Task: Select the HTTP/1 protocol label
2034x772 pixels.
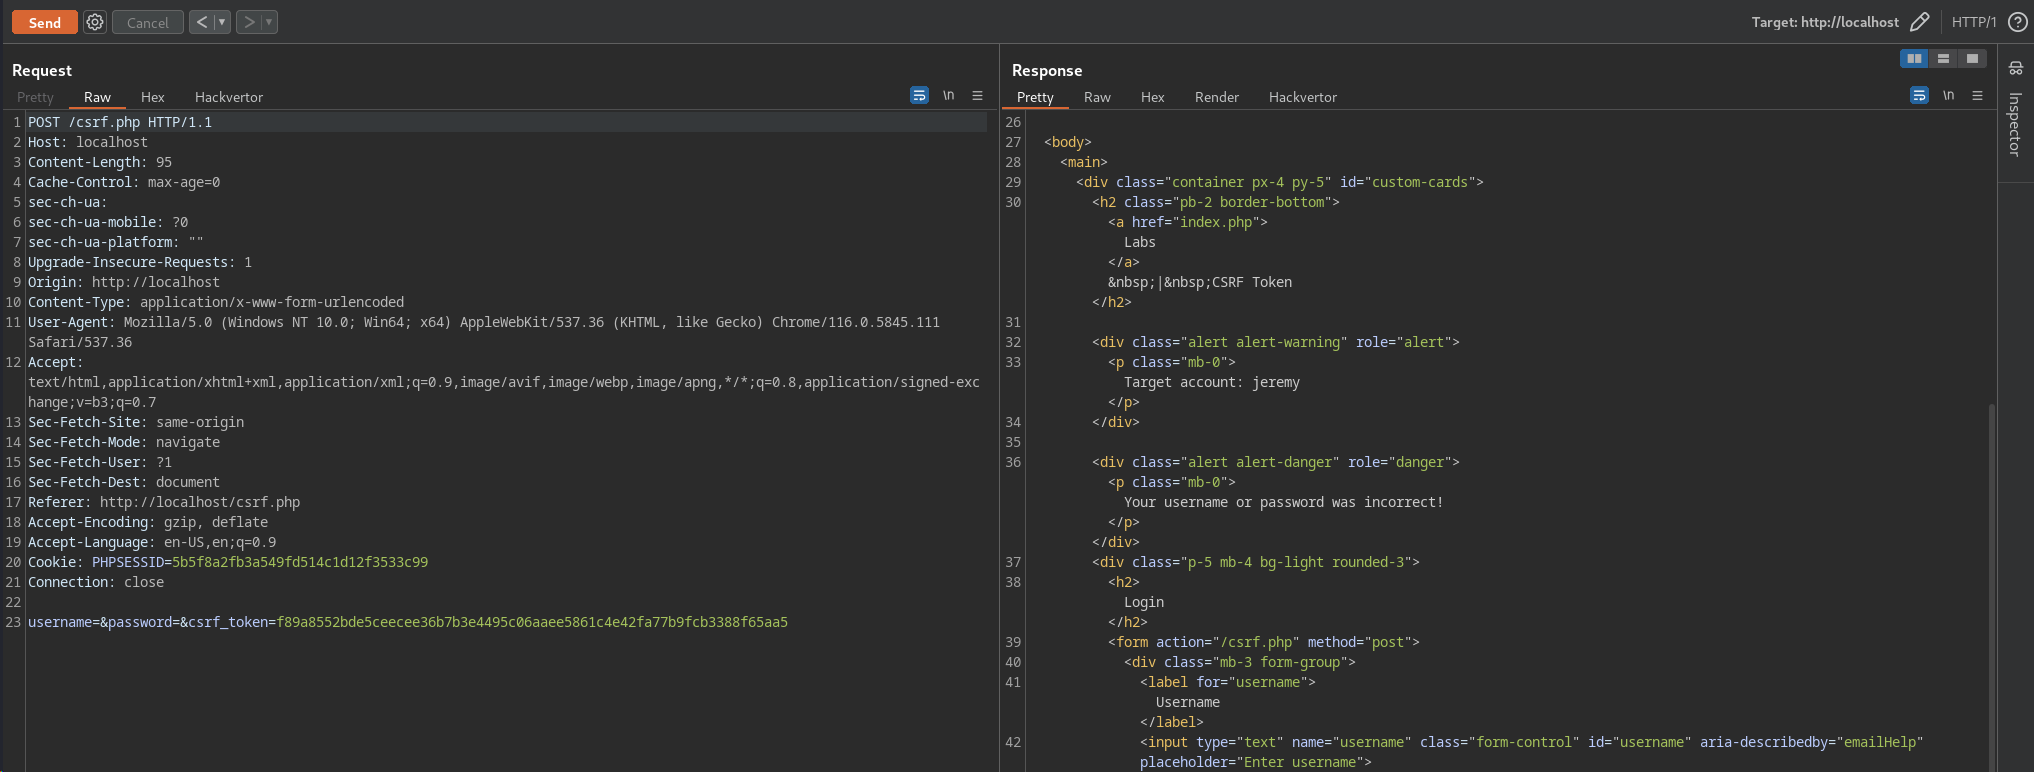Action: (1973, 22)
